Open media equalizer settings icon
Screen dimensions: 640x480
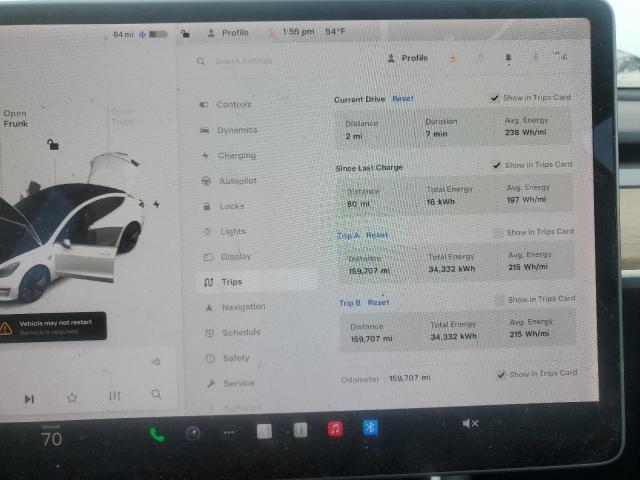(x=115, y=397)
